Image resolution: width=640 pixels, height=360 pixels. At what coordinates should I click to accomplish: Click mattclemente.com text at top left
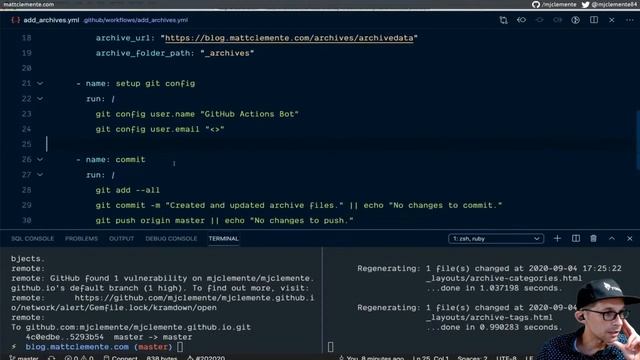click(29, 4)
